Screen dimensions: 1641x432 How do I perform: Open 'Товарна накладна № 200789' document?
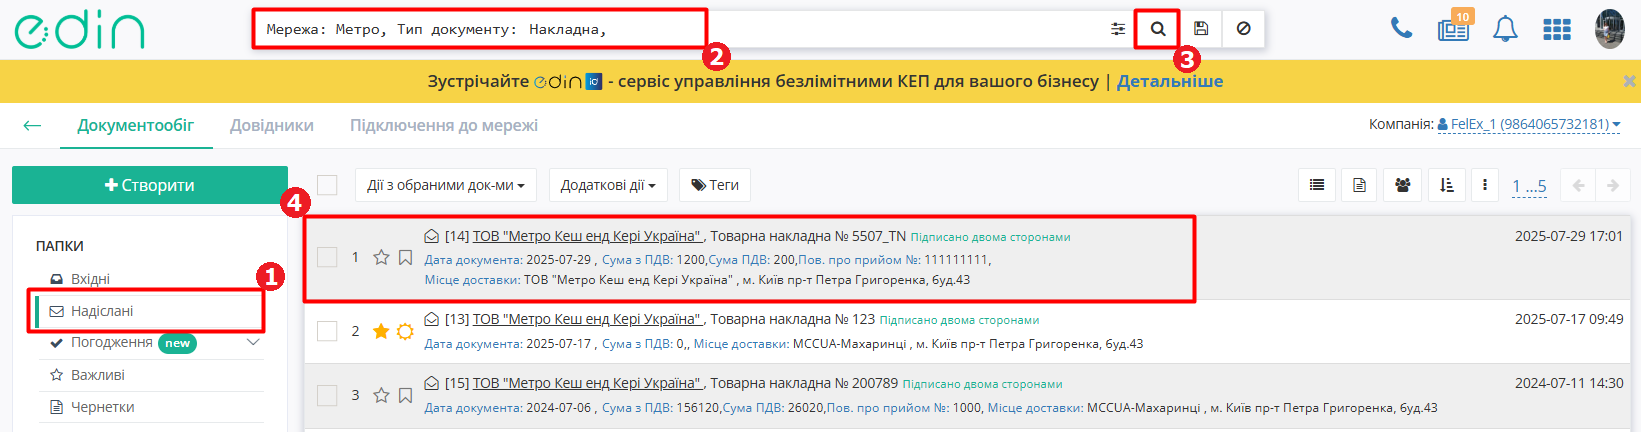point(804,383)
